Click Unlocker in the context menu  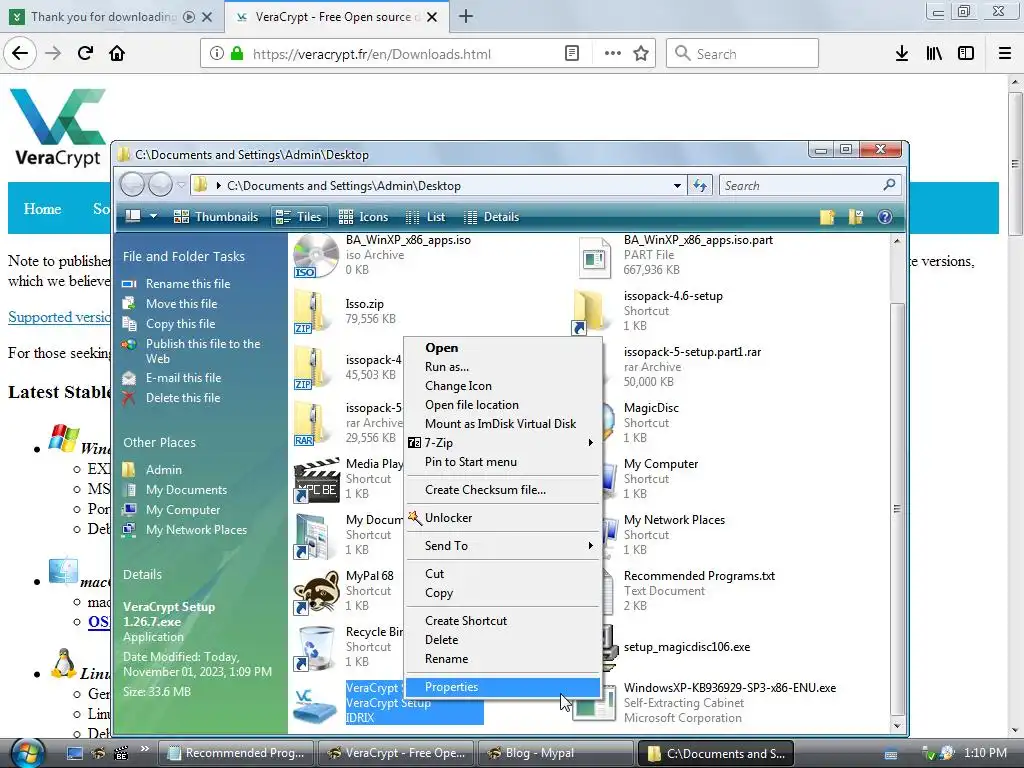[502, 518]
